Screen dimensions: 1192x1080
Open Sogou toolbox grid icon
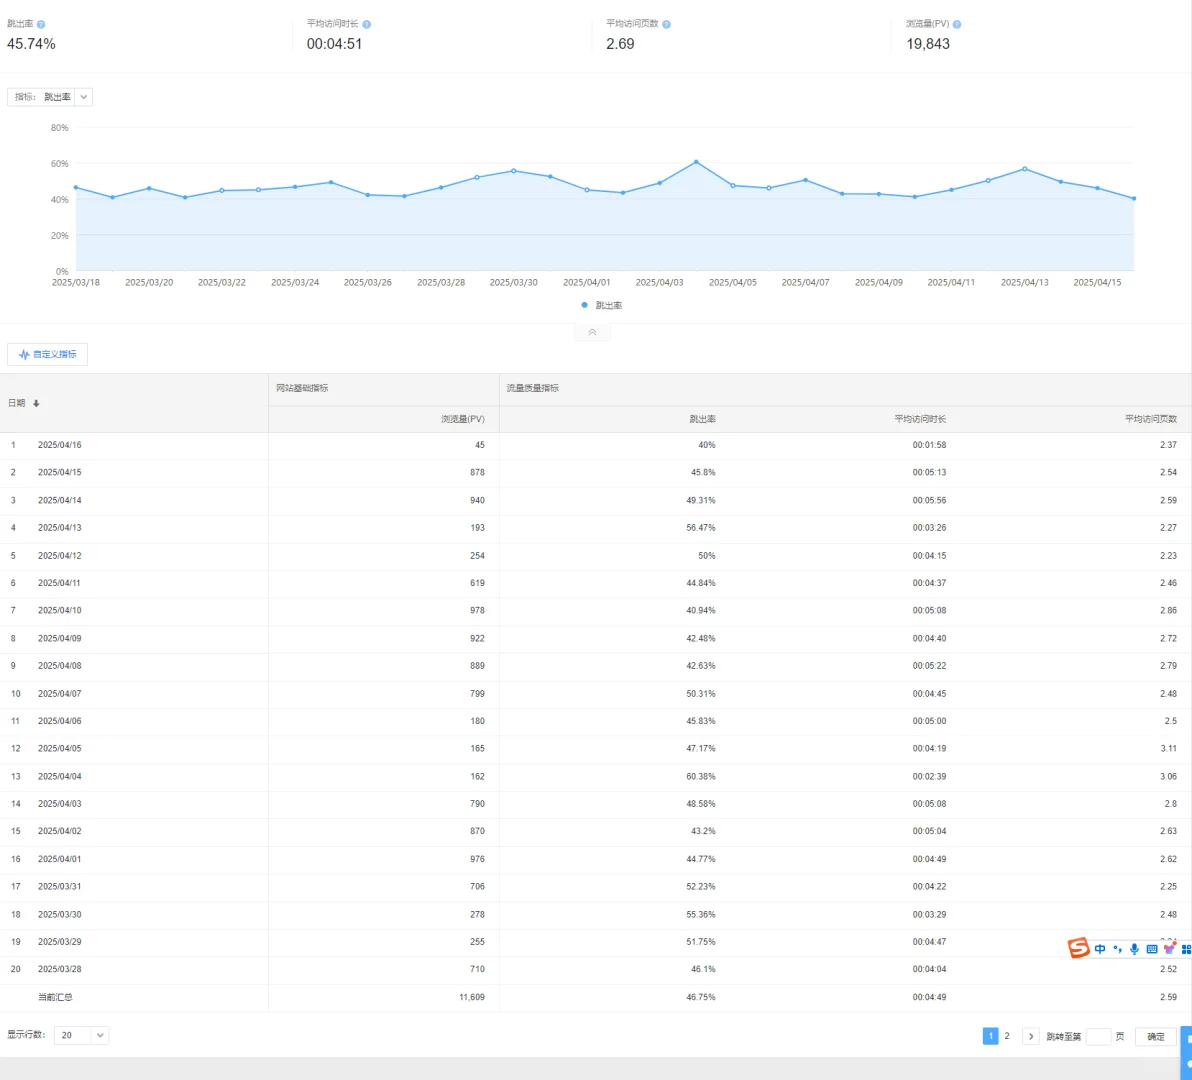pos(1186,949)
